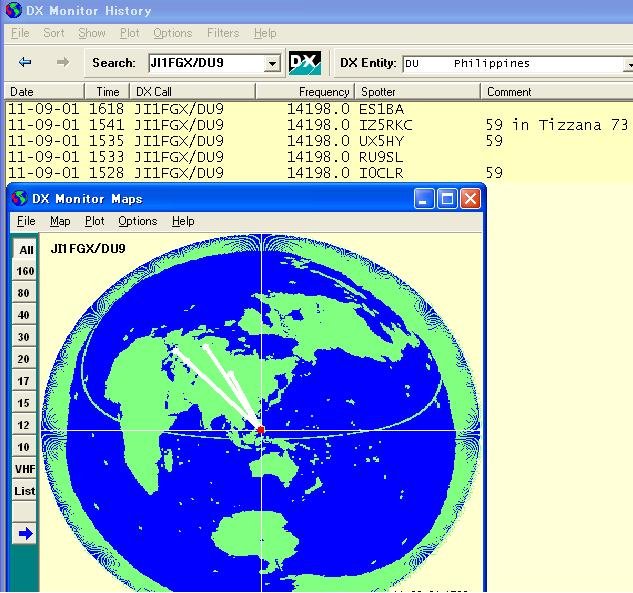Image resolution: width=633 pixels, height=593 pixels.
Task: Select spot row from spotter RU9SL
Action: [319, 157]
